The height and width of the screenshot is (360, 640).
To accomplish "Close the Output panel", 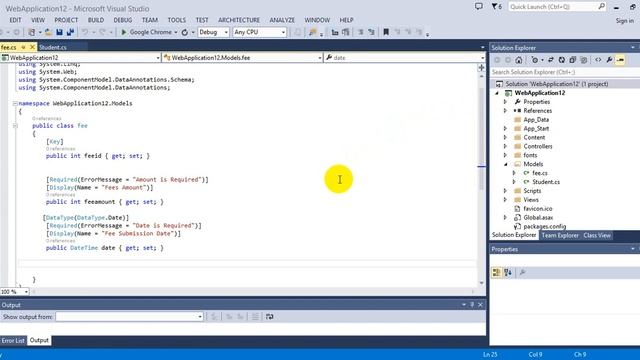I will pyautogui.click(x=480, y=305).
